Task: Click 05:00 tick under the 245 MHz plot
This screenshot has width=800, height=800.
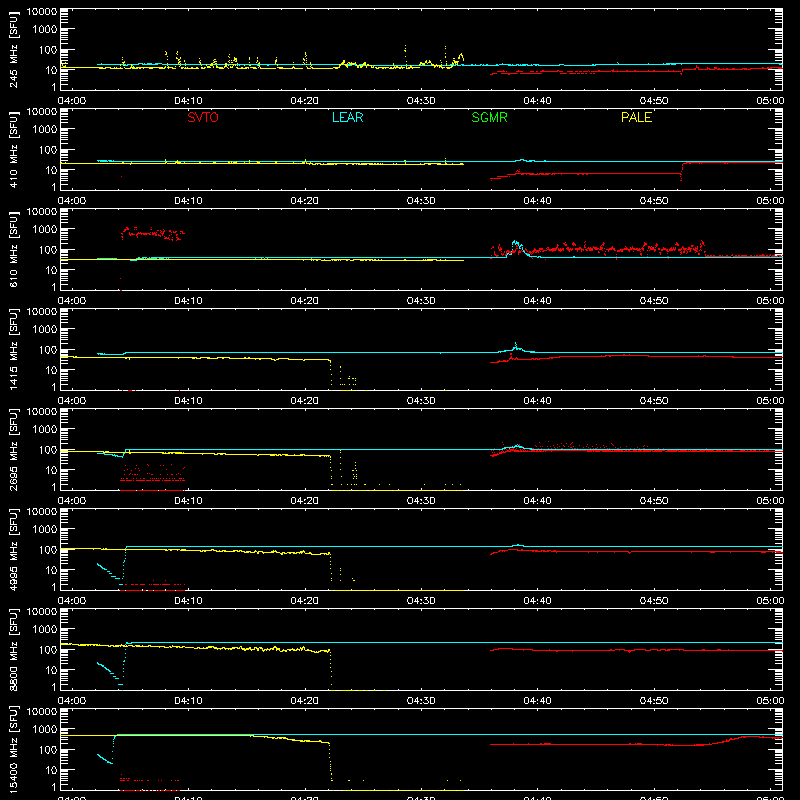Action: tap(770, 101)
